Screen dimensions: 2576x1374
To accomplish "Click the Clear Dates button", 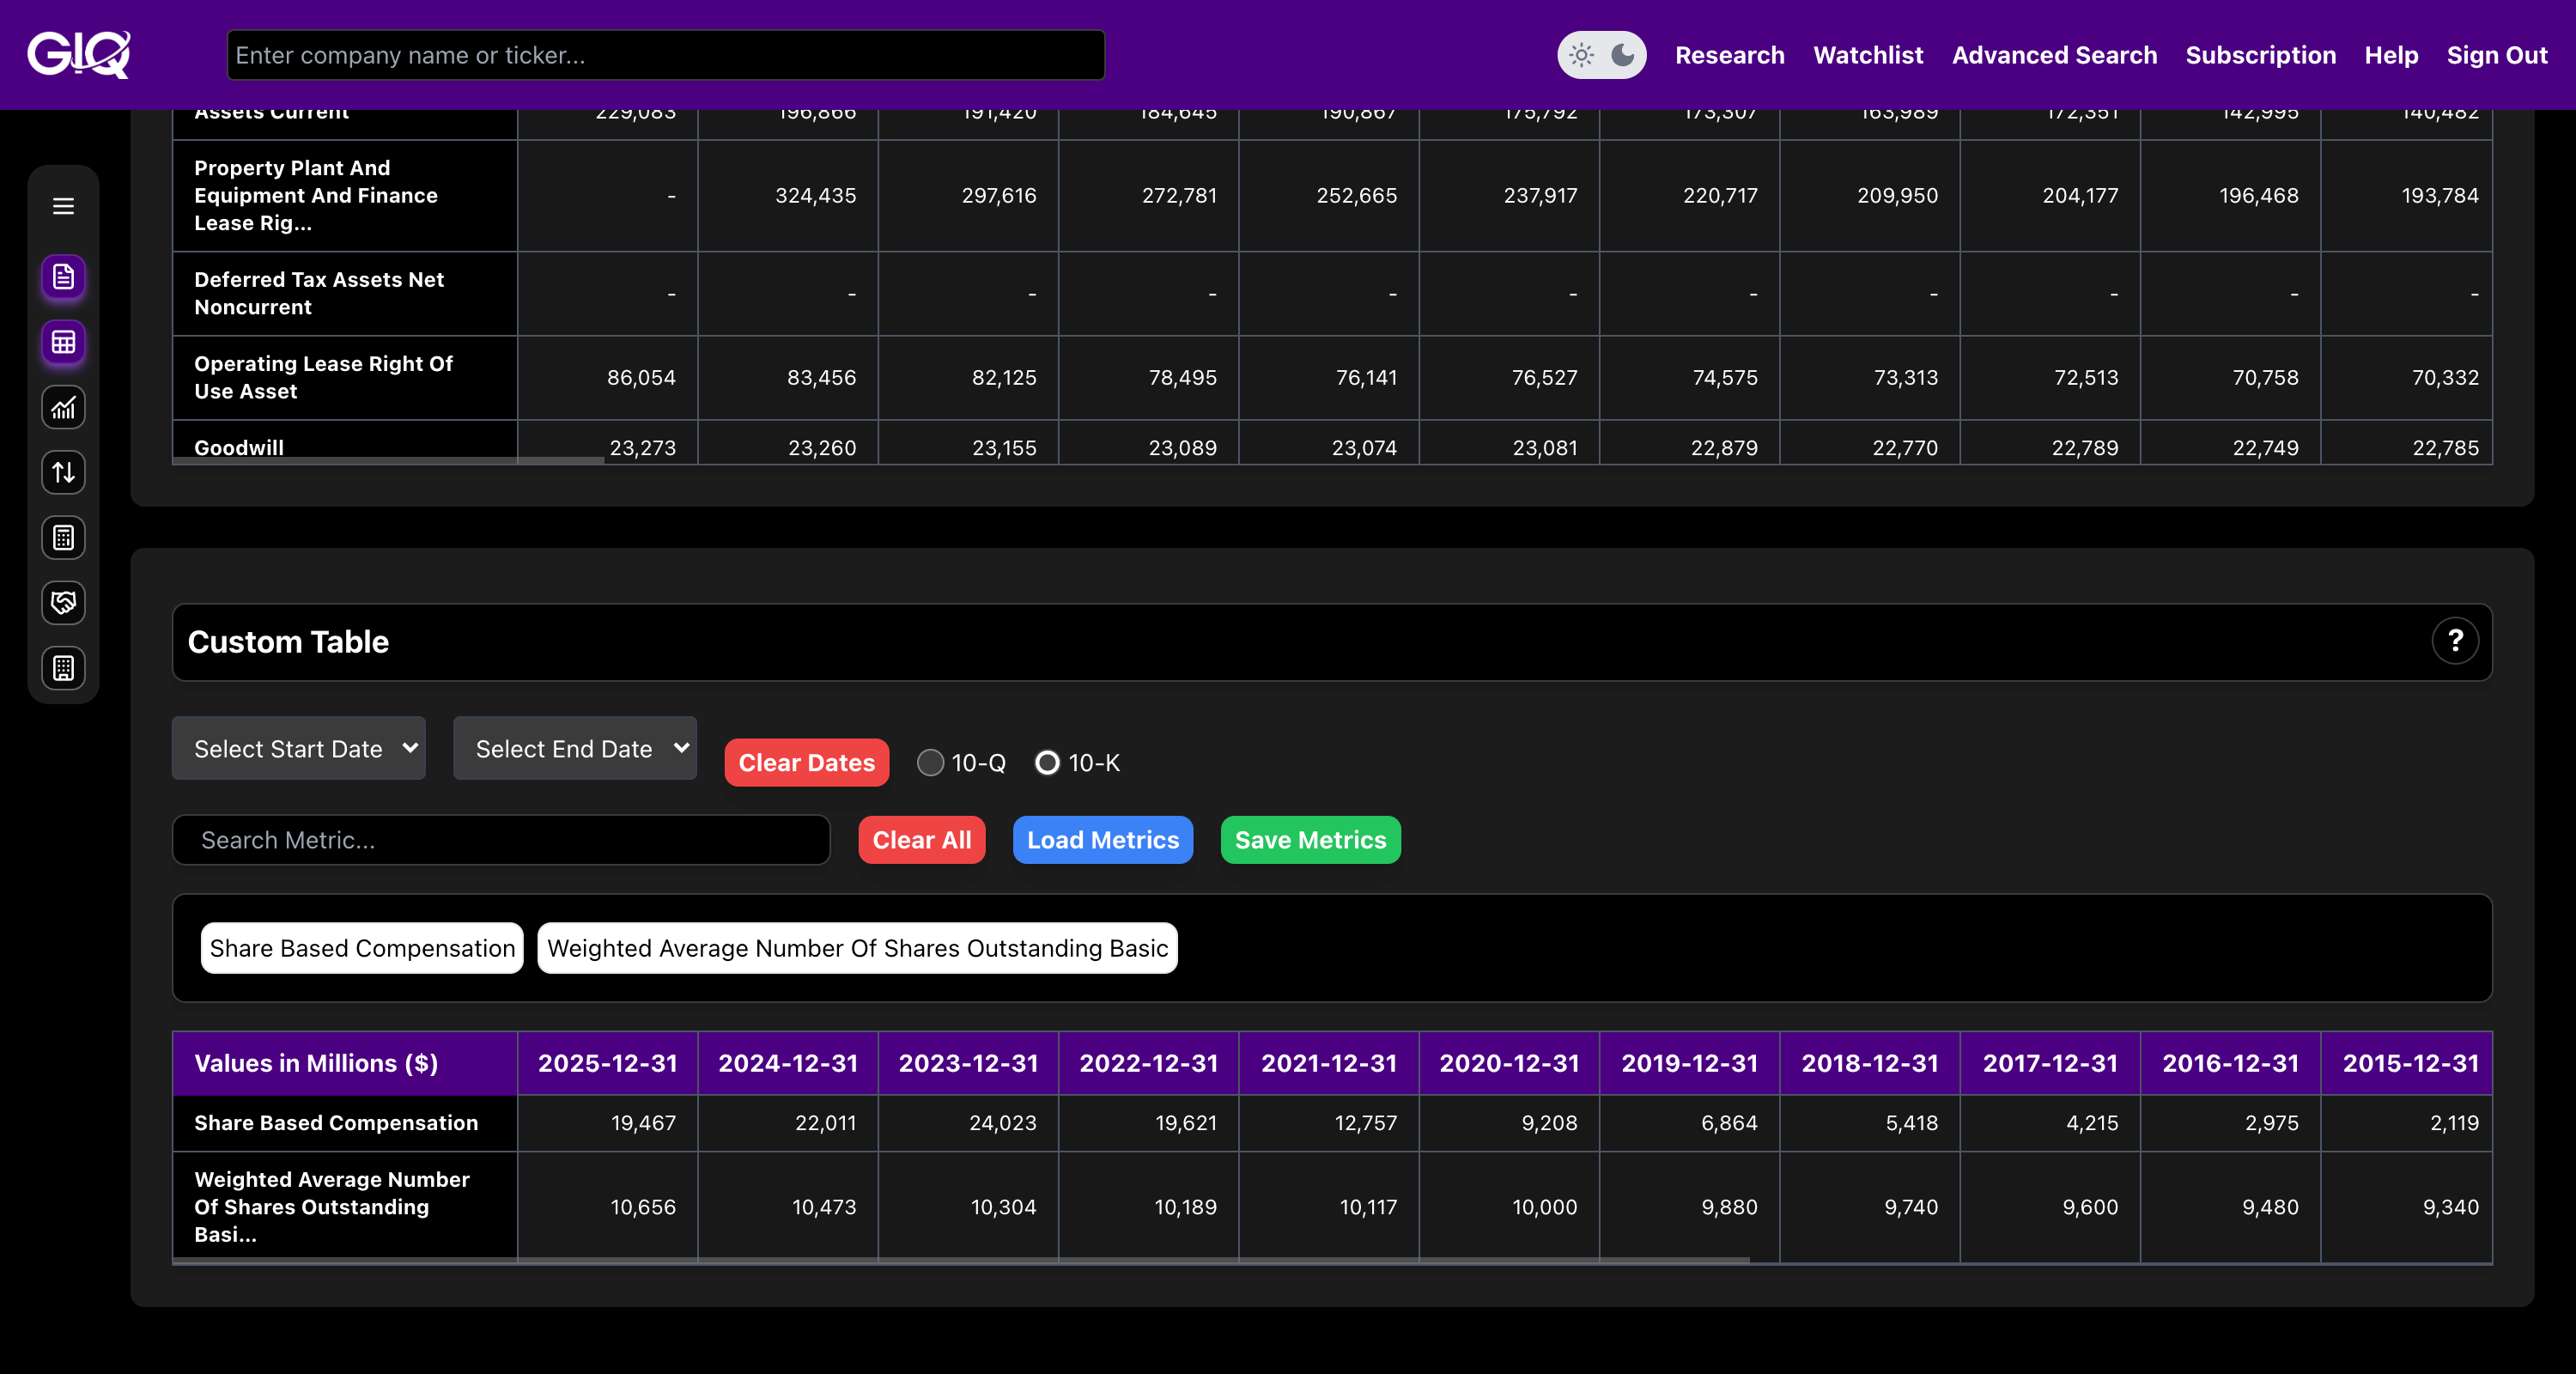I will (x=806, y=763).
